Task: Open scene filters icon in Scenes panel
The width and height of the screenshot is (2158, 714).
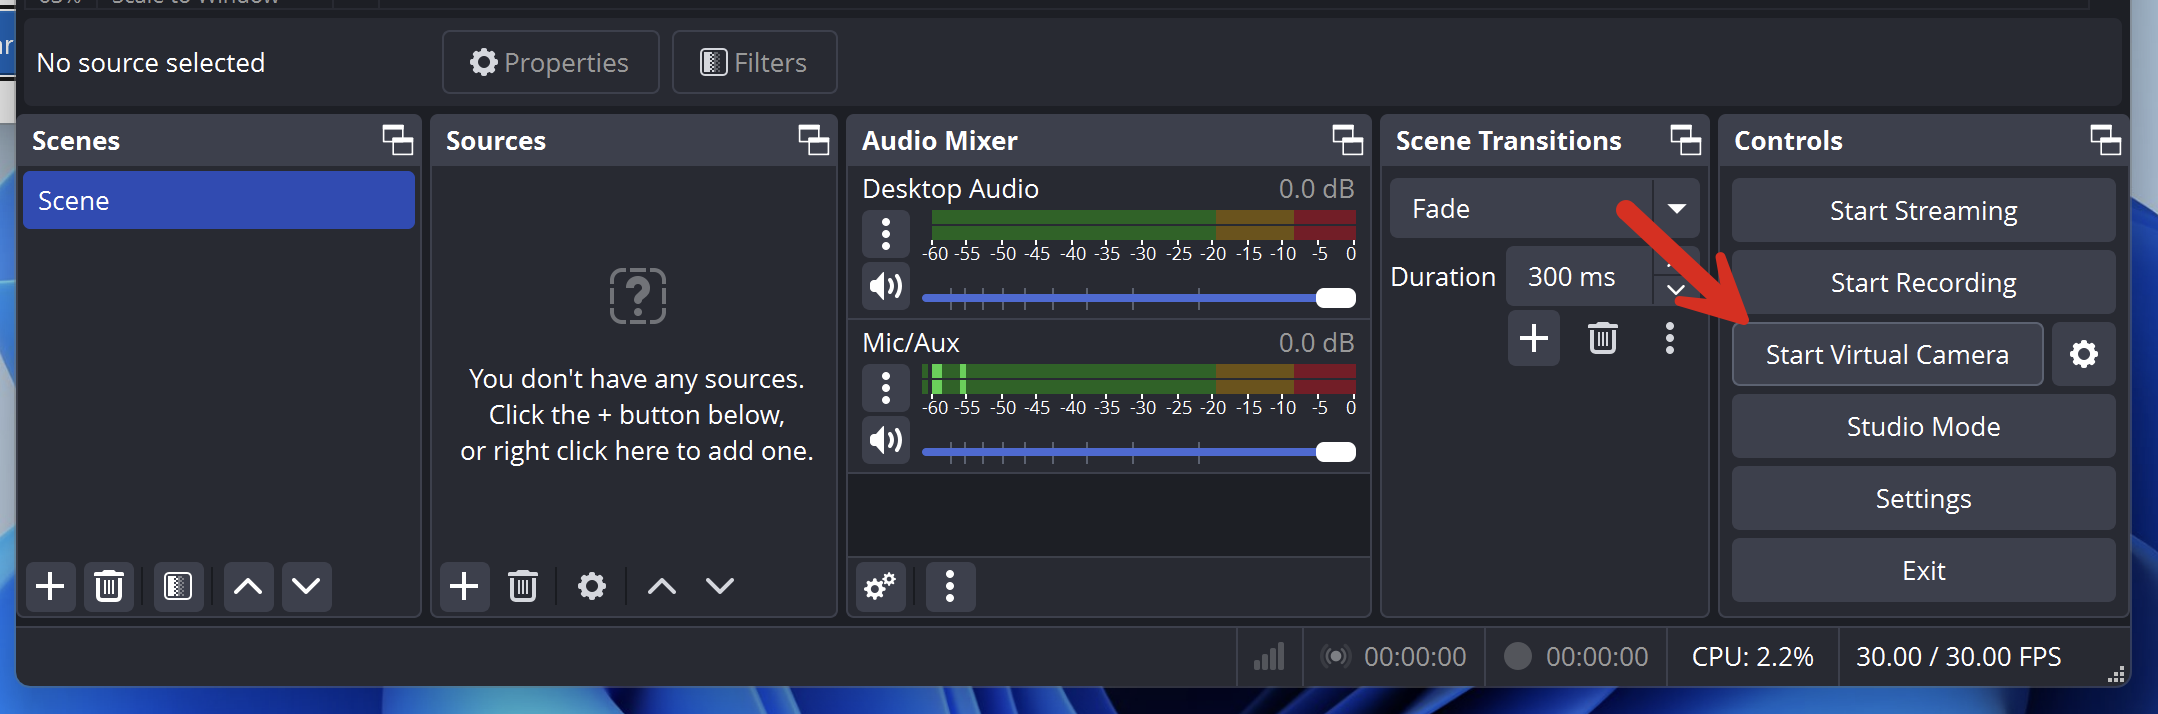Action: click(x=178, y=586)
